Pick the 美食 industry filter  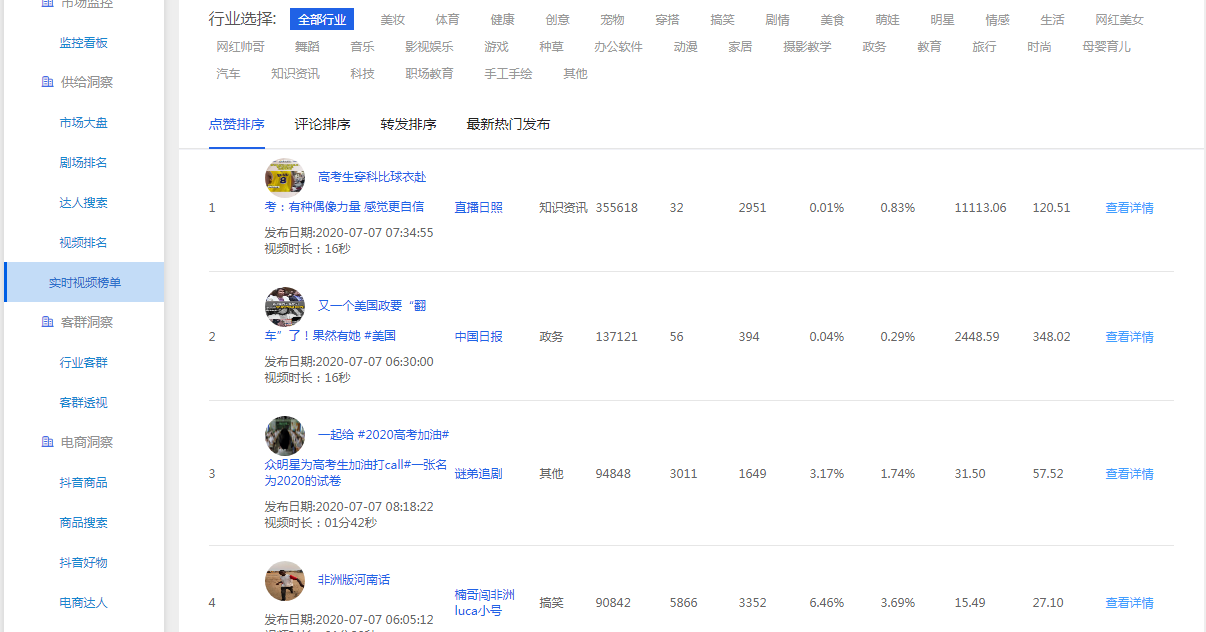[833, 19]
